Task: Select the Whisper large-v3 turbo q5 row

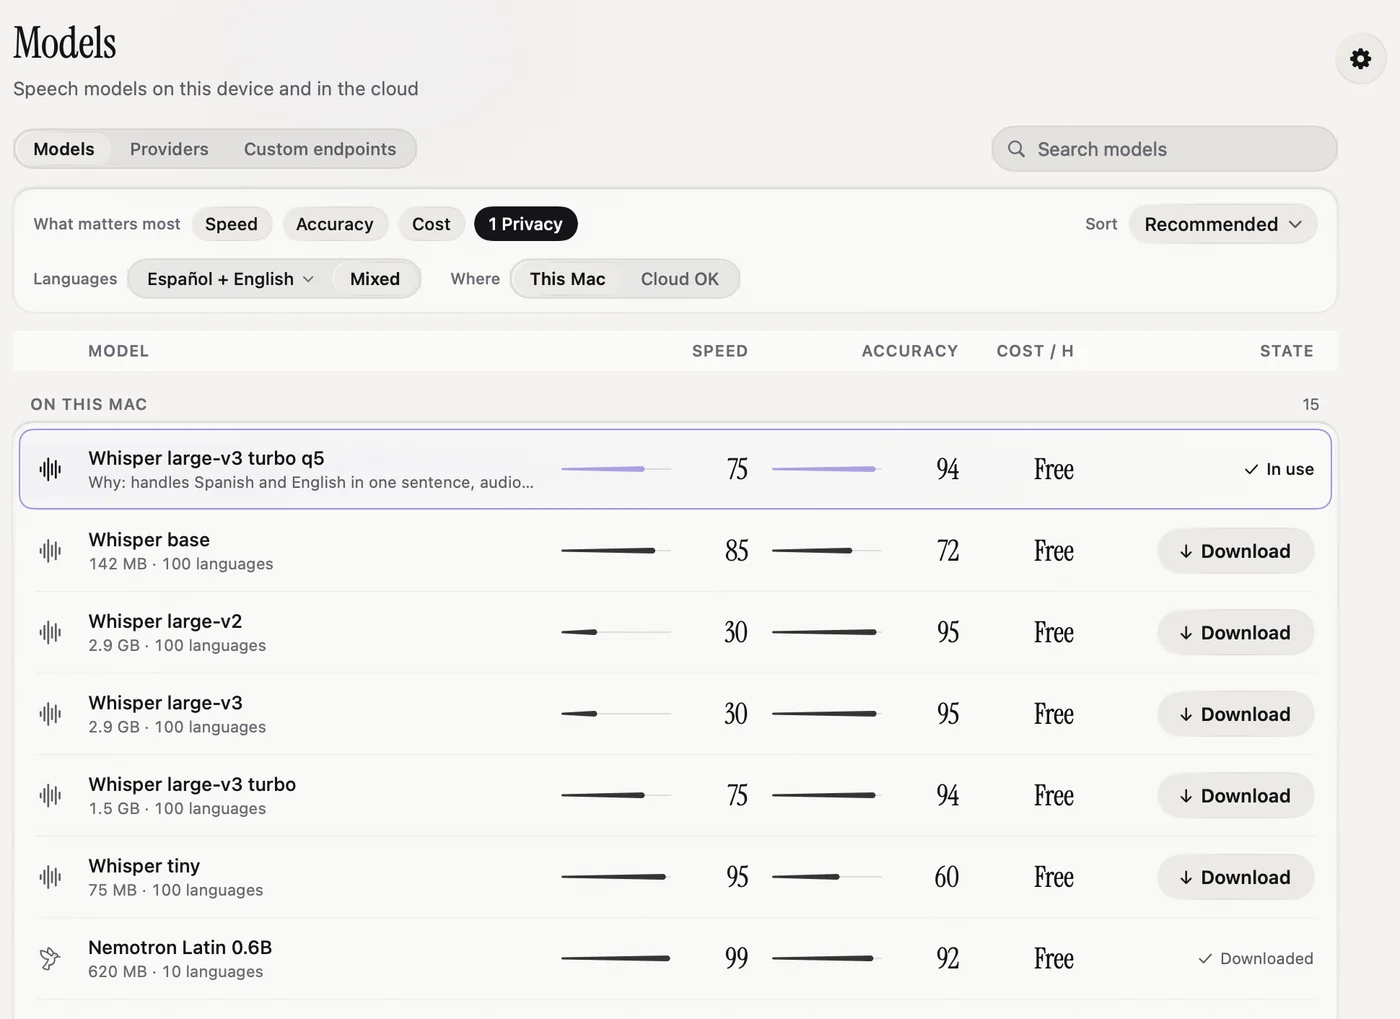Action: [x=675, y=469]
